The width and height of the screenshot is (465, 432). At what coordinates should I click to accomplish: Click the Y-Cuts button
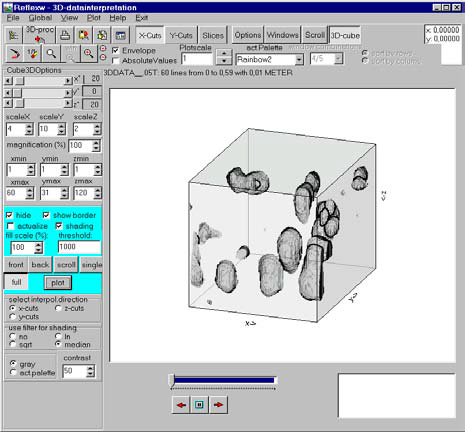(x=181, y=35)
